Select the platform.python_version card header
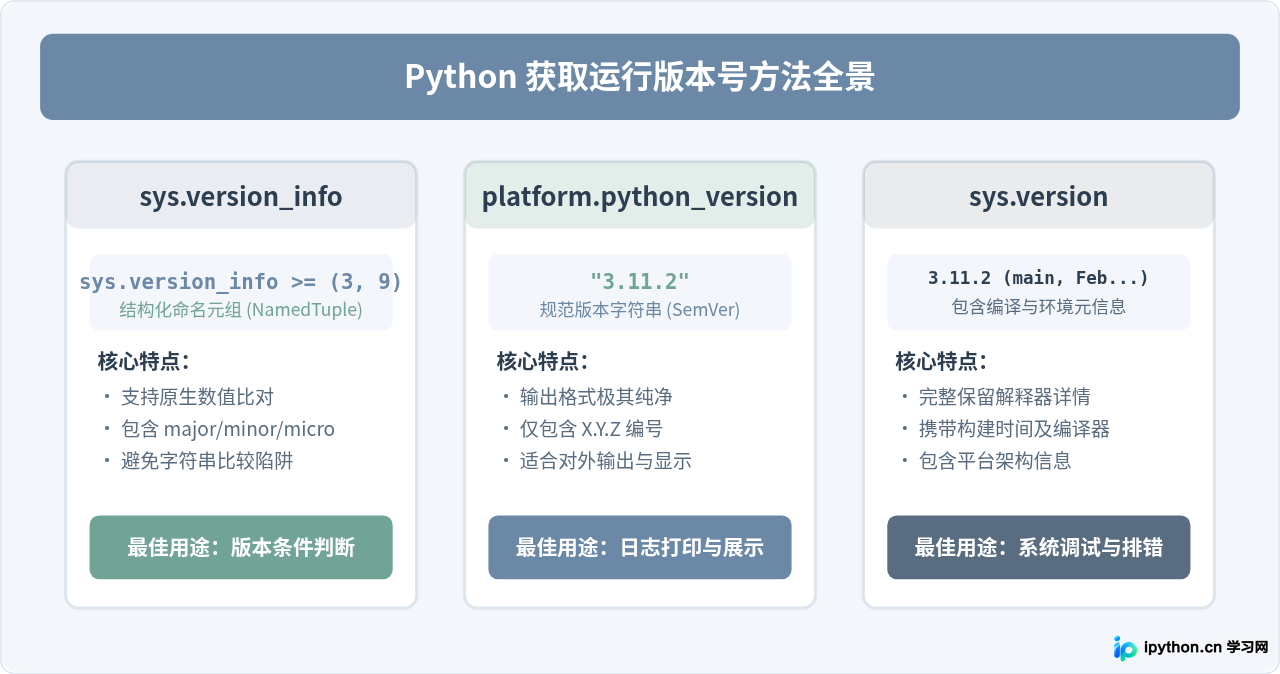The image size is (1280, 674). [x=640, y=196]
